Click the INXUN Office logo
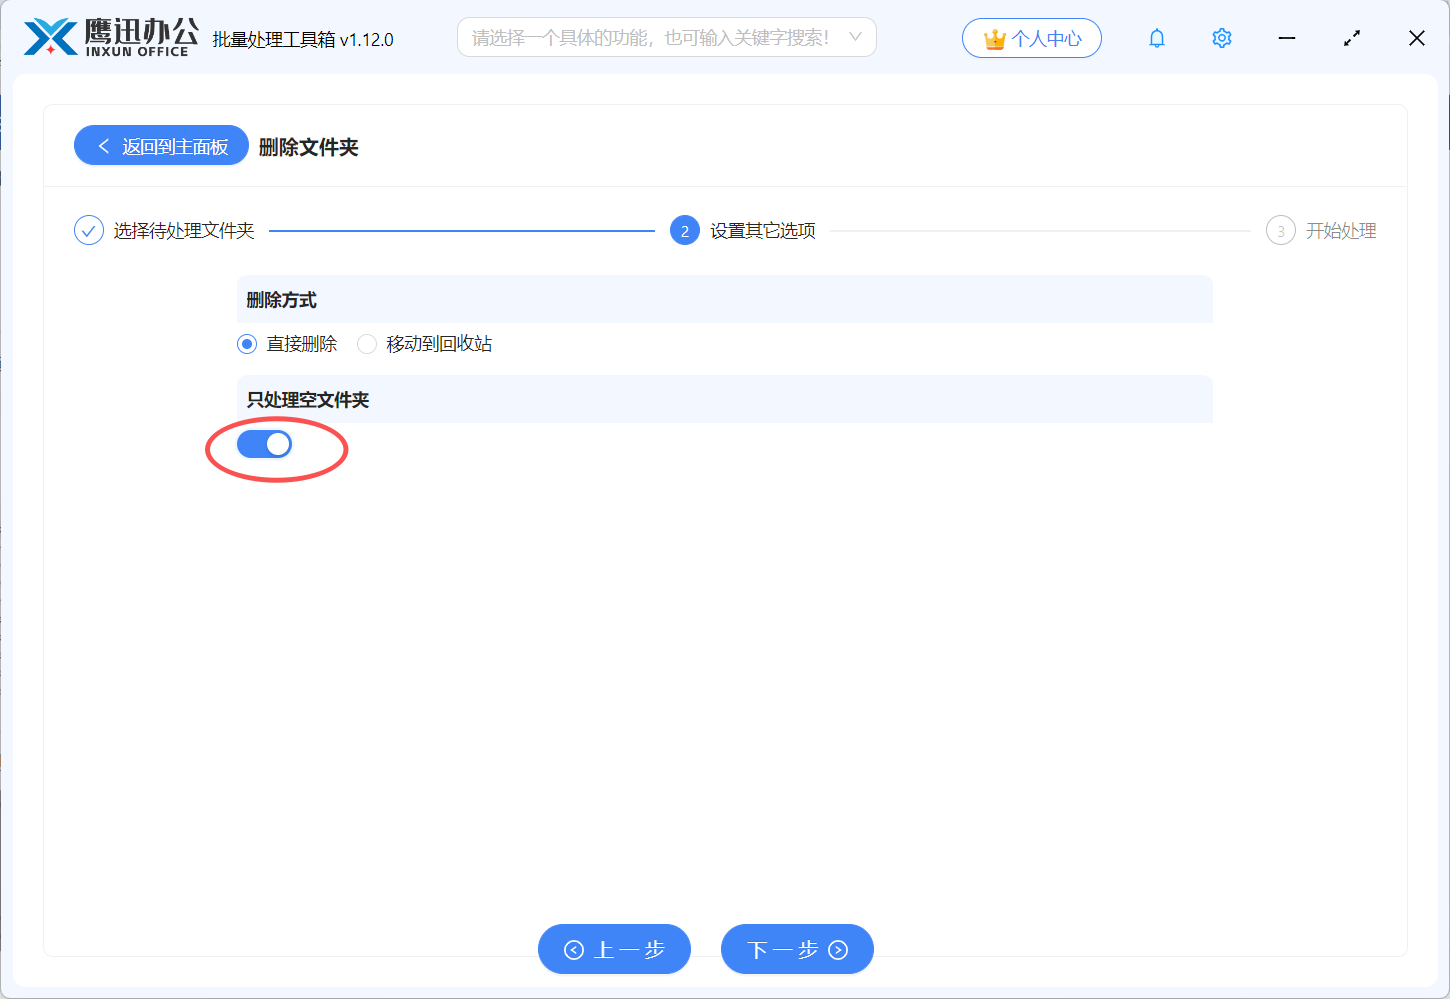This screenshot has width=1450, height=999. [110, 38]
